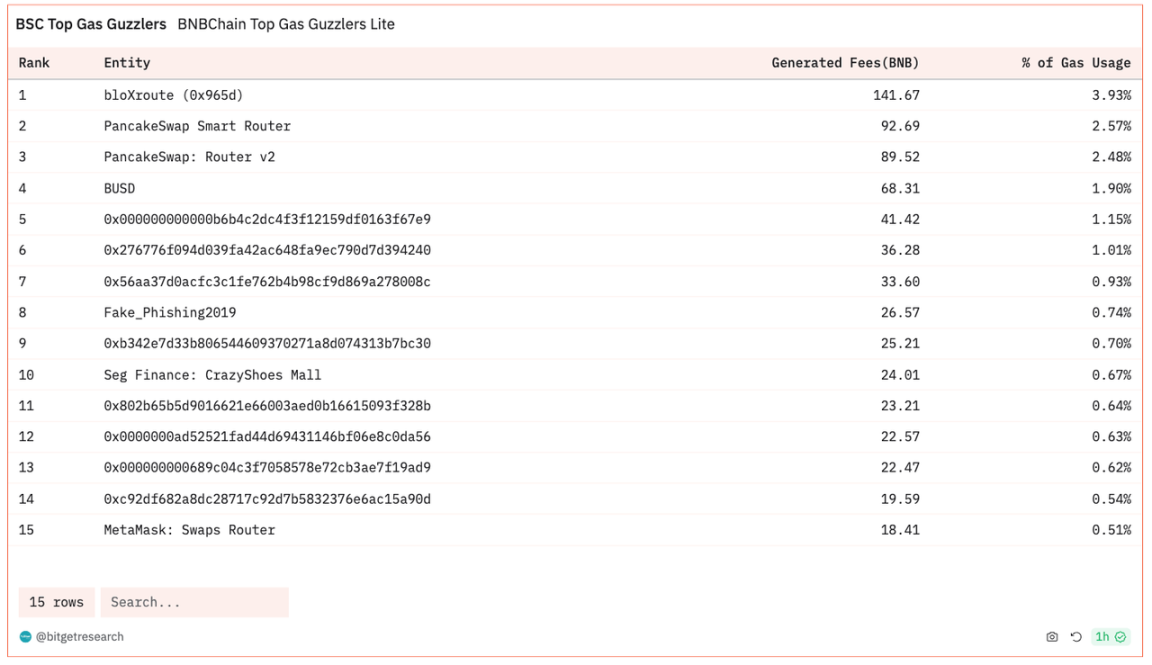
Task: Select the Fake_Phishing2019 entity cell
Action: (x=170, y=312)
